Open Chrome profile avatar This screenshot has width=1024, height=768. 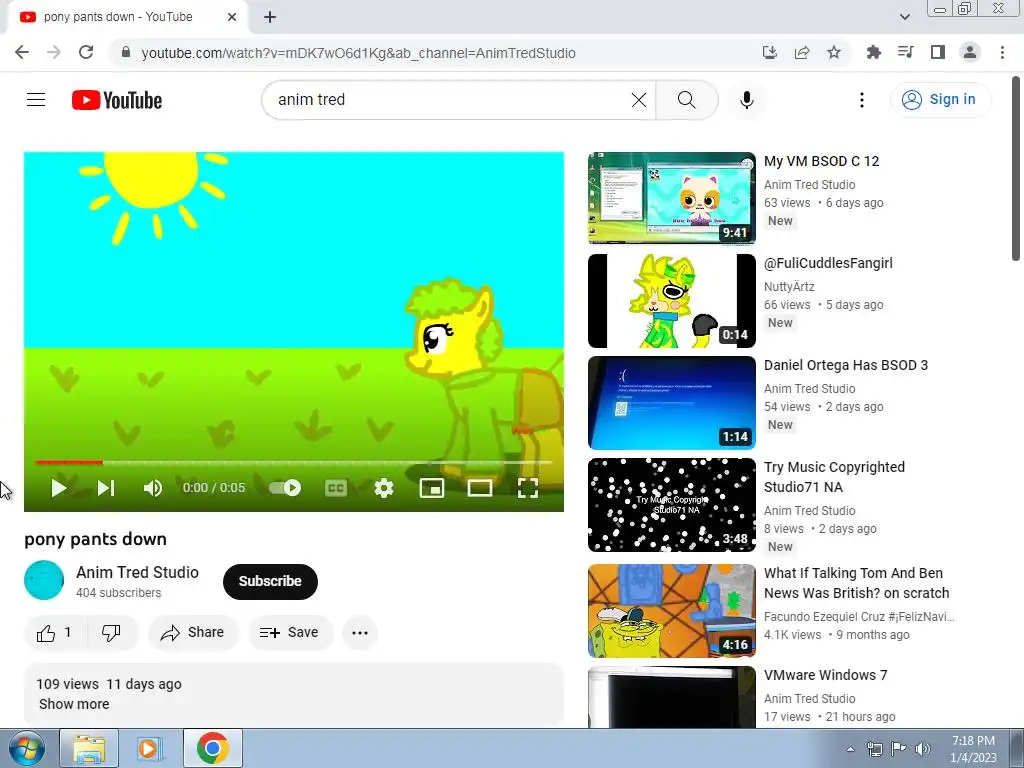coord(970,53)
